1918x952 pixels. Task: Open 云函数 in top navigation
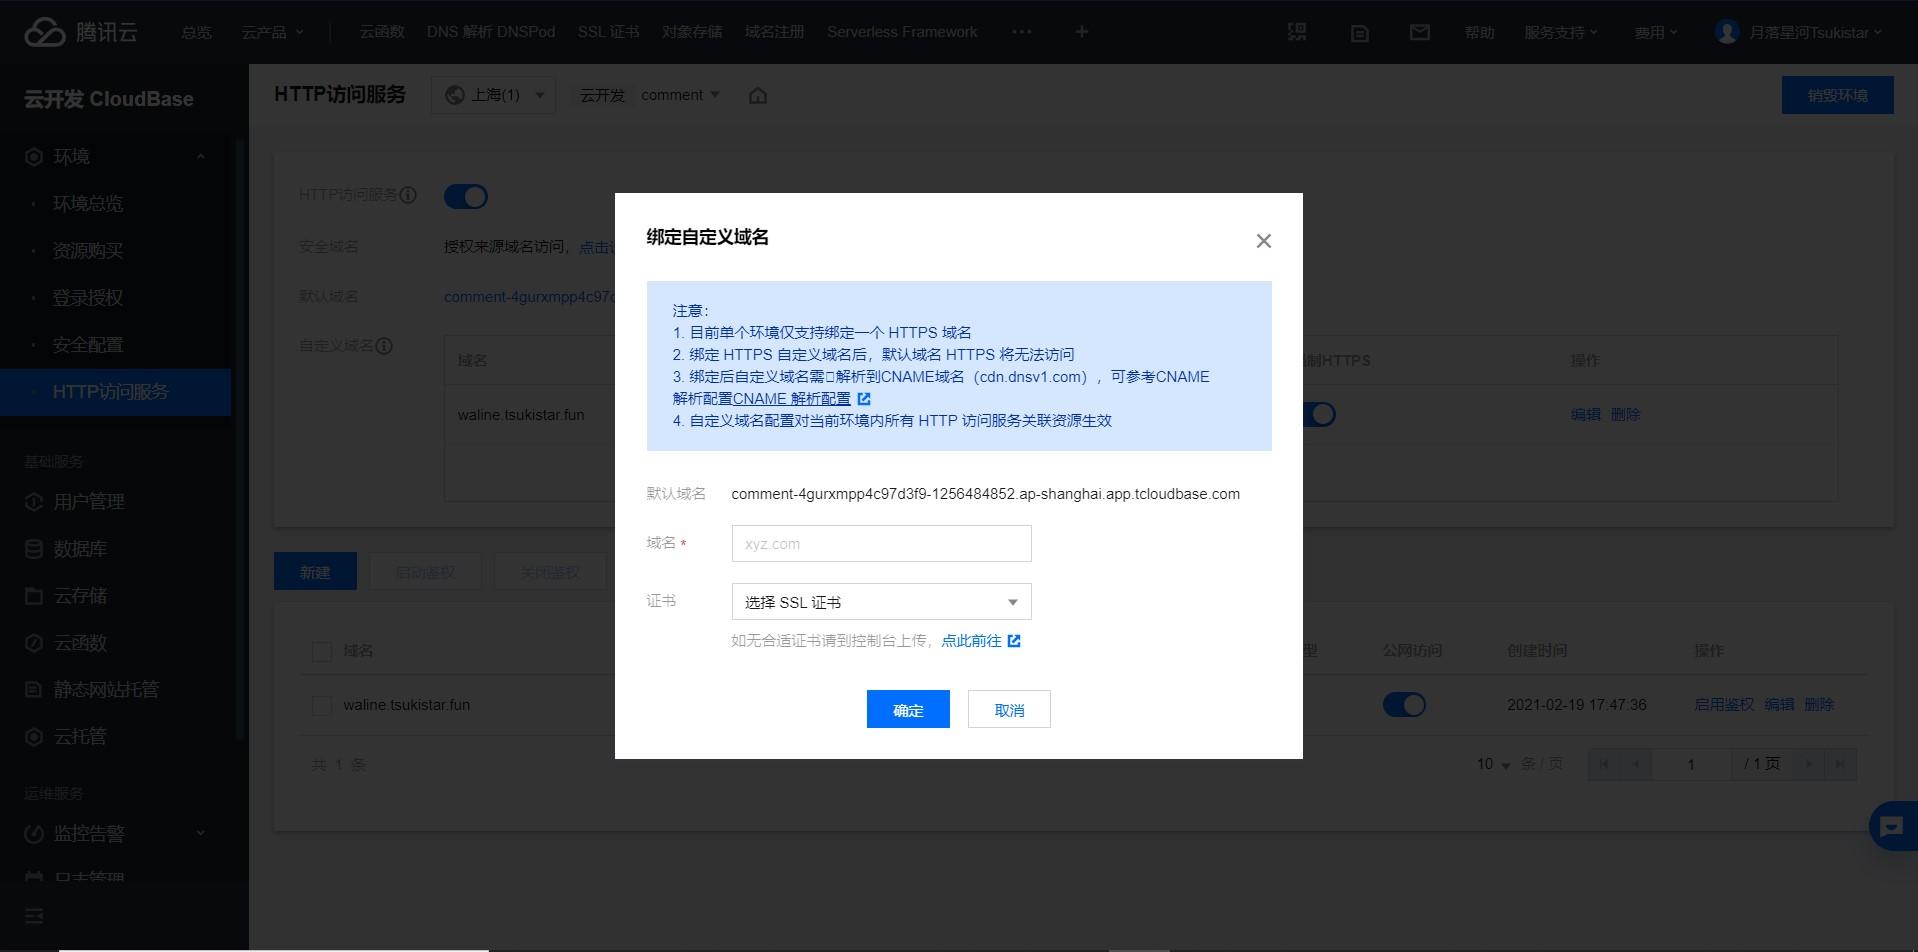click(x=382, y=32)
